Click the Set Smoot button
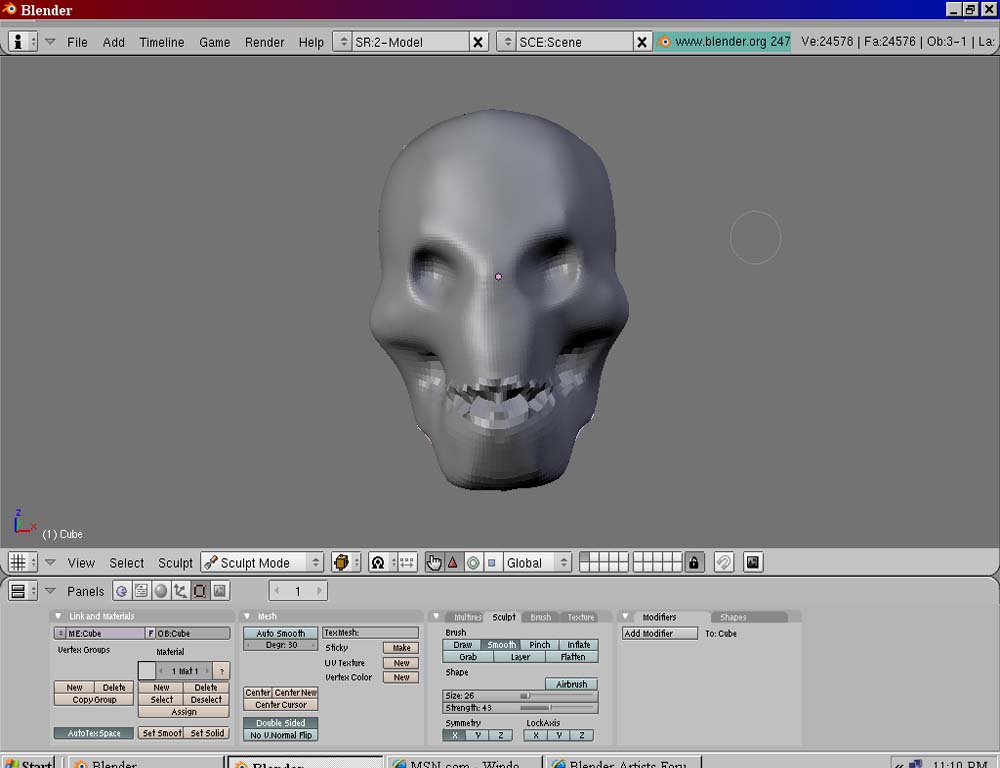Image resolution: width=1000 pixels, height=768 pixels. 161,733
